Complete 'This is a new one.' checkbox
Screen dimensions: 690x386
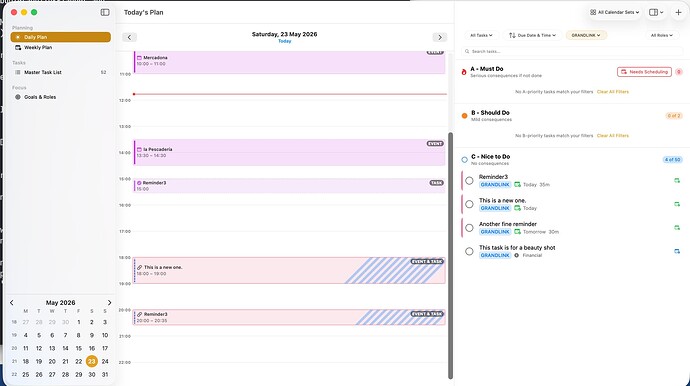(x=469, y=204)
